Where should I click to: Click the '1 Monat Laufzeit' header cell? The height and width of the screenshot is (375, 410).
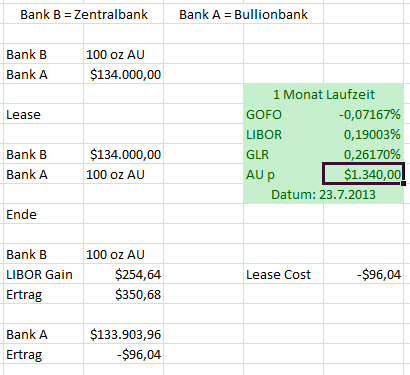tap(323, 94)
